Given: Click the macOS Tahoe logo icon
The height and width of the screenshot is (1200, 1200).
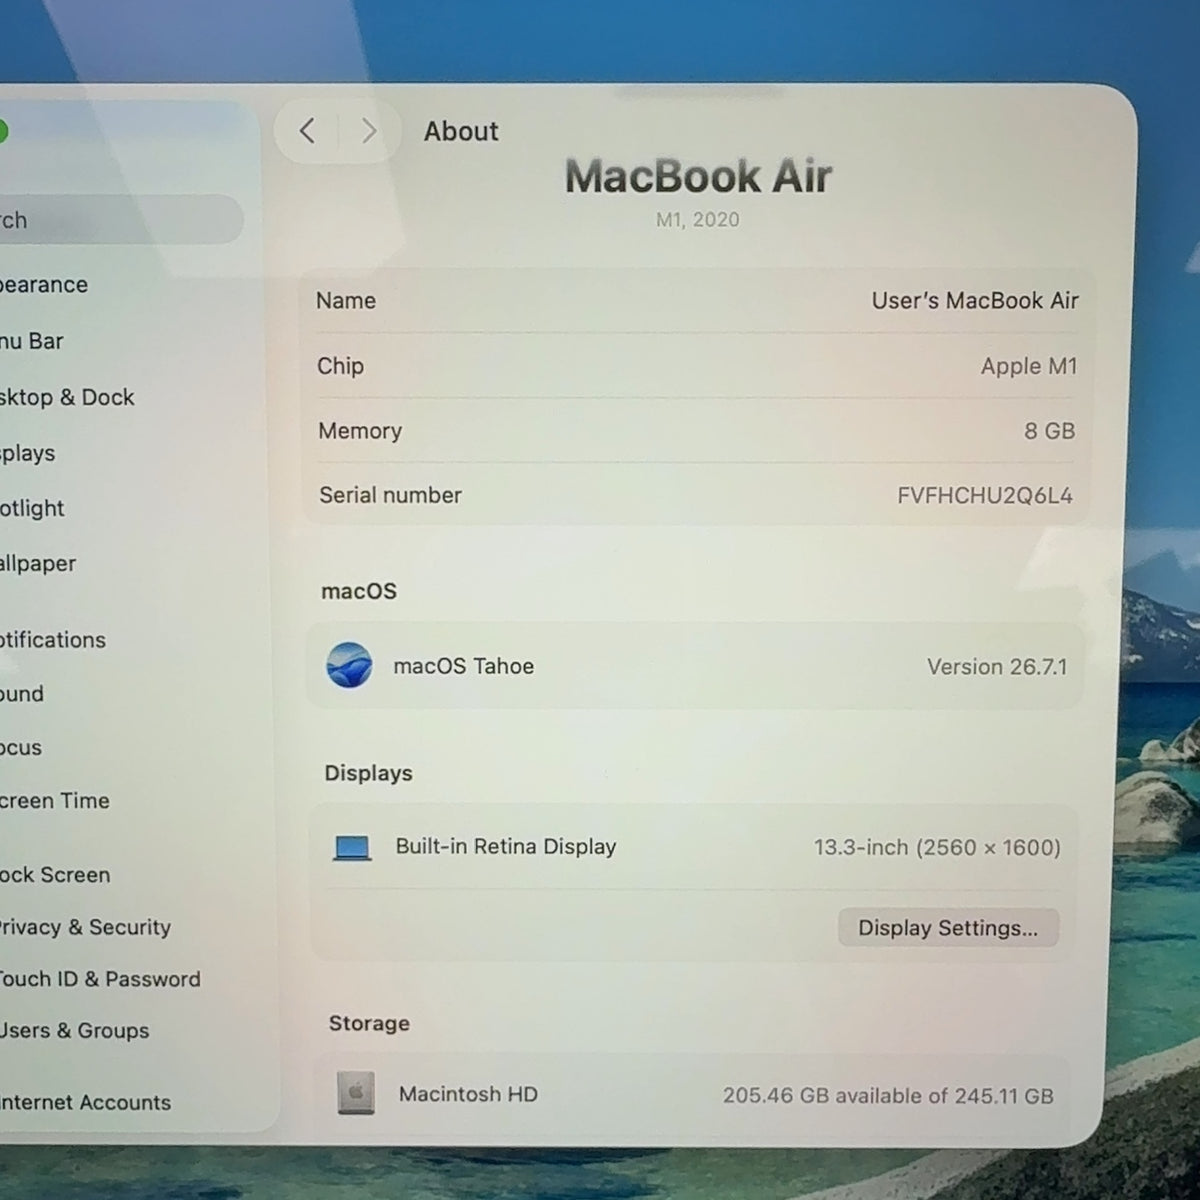Looking at the screenshot, I should pyautogui.click(x=349, y=665).
